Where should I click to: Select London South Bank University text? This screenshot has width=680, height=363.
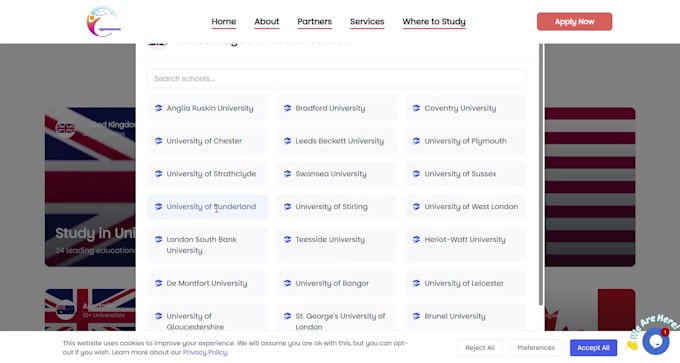(x=202, y=245)
